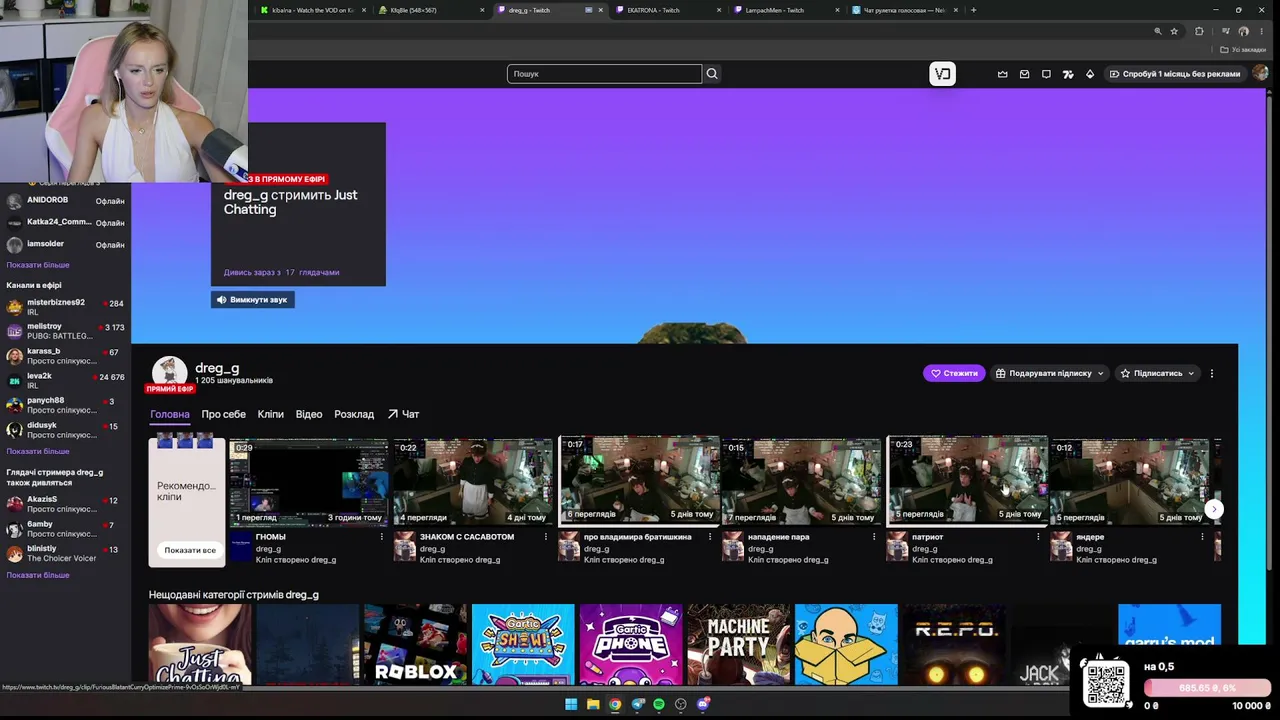Open the Prime Loot crown icon

(1003, 74)
